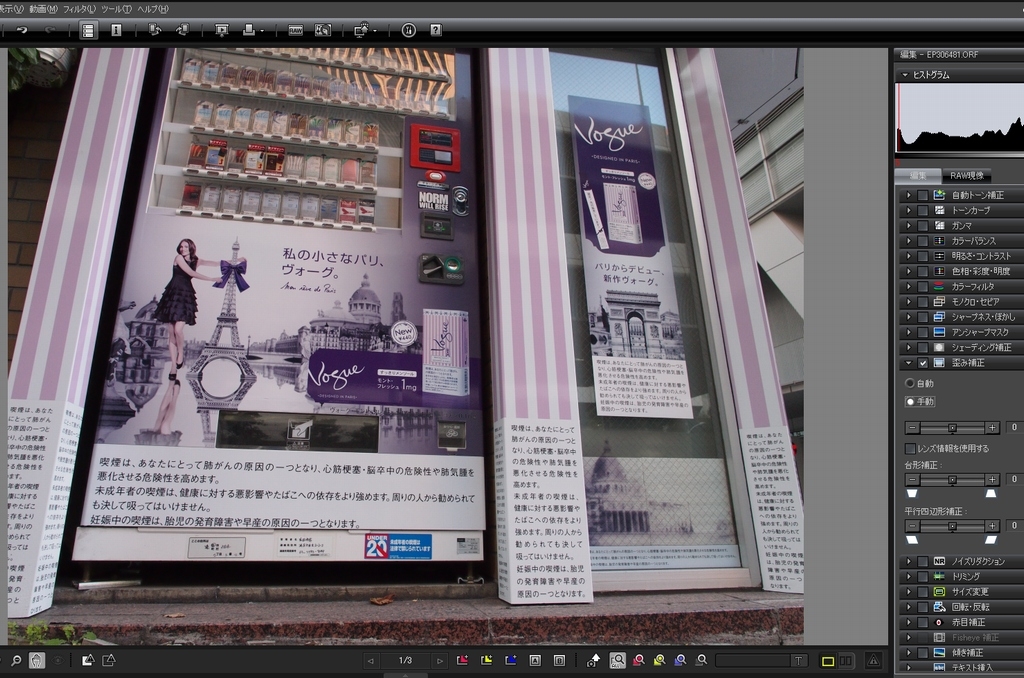Screen dimensions: 1024x678
Task: Click the print icon in the toolbar
Action: point(249,30)
